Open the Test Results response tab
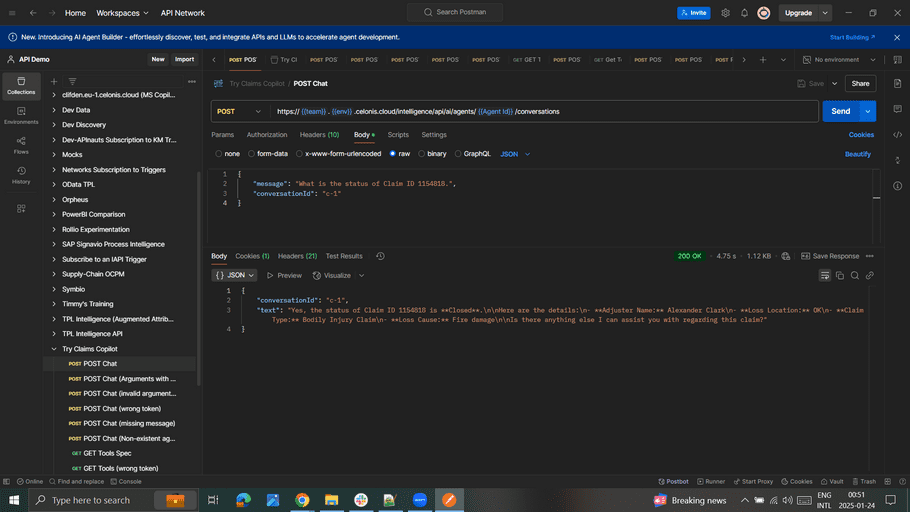This screenshot has height=512, width=910. 344,256
